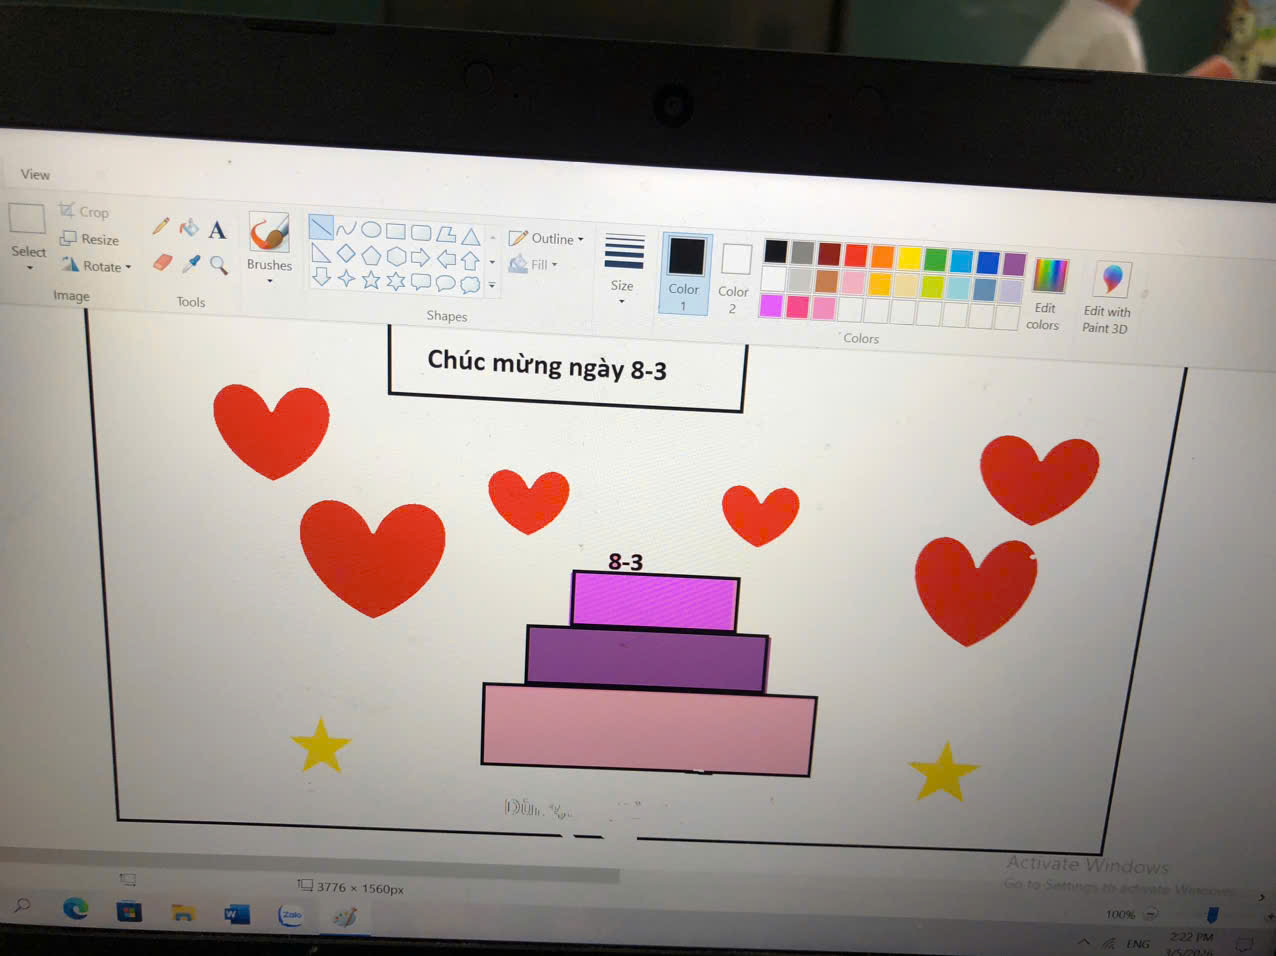Choose the Oval shape in Shapes gallery
The width and height of the screenshot is (1276, 956).
371,230
